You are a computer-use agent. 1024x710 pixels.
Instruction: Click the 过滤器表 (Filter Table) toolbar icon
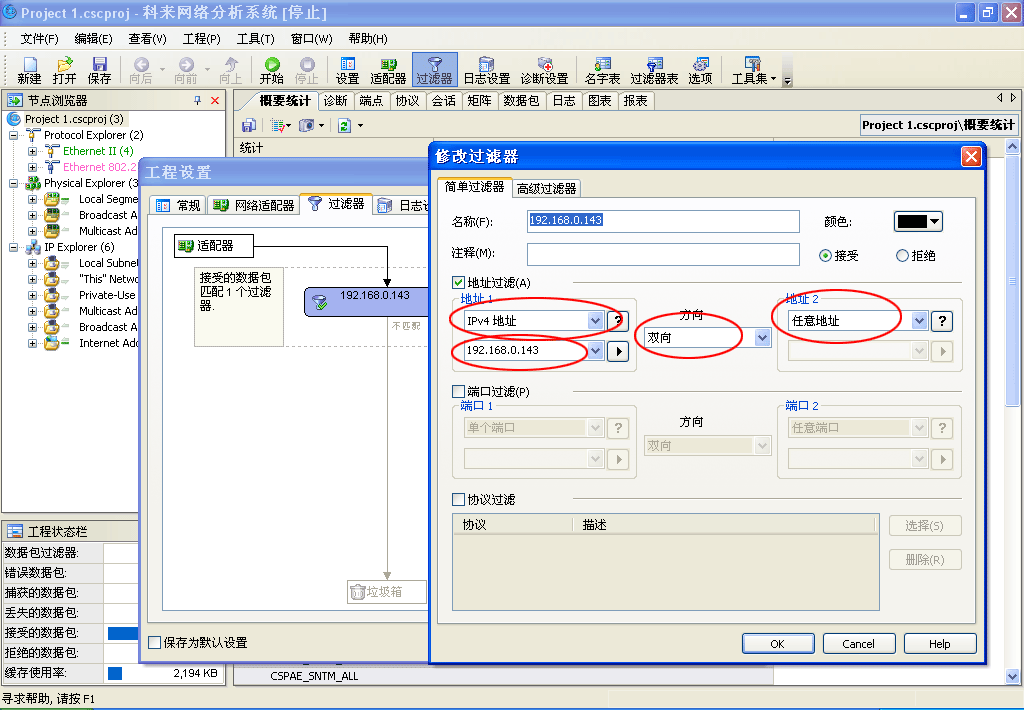coord(654,70)
